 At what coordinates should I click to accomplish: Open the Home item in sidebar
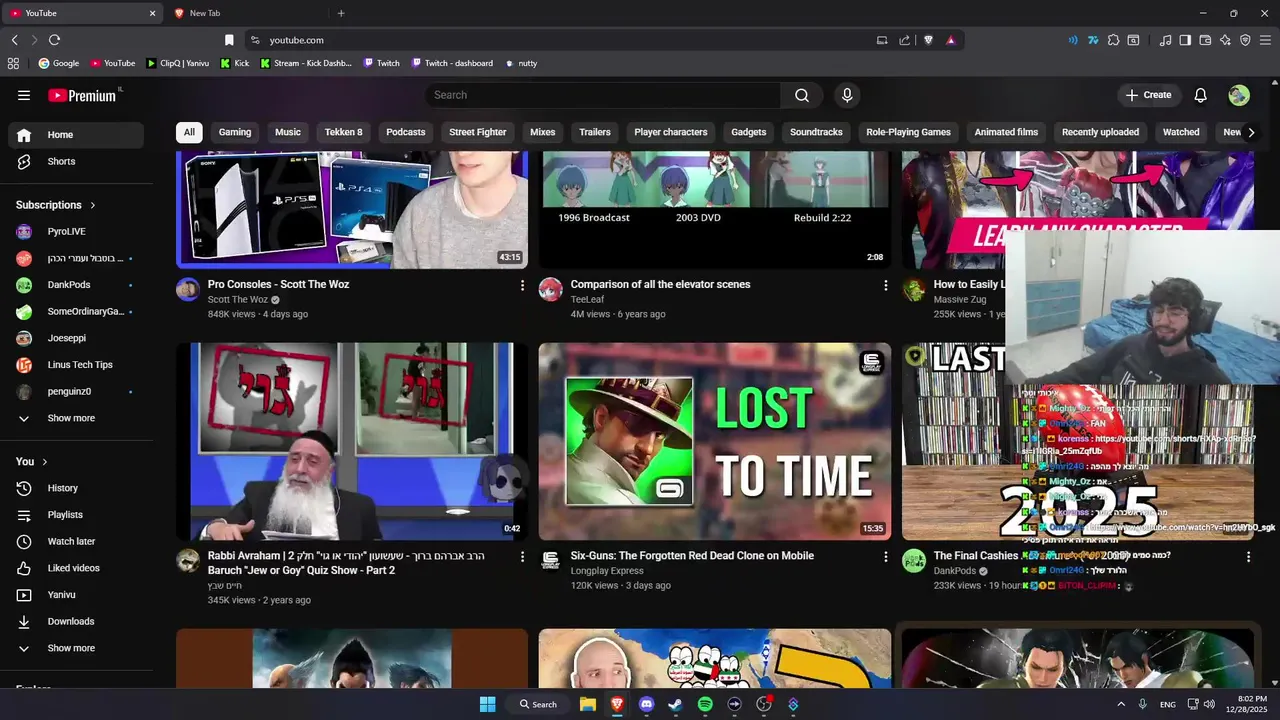(x=76, y=135)
